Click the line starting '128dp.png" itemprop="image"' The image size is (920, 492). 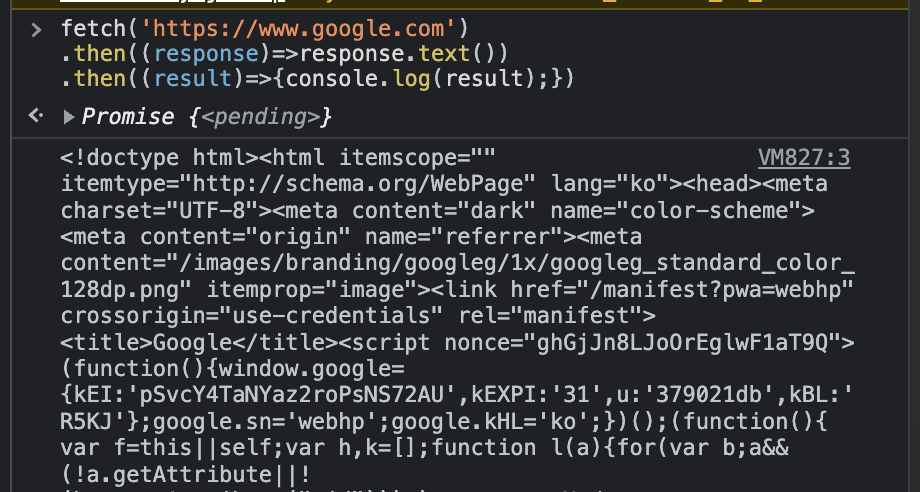pyautogui.click(x=457, y=290)
